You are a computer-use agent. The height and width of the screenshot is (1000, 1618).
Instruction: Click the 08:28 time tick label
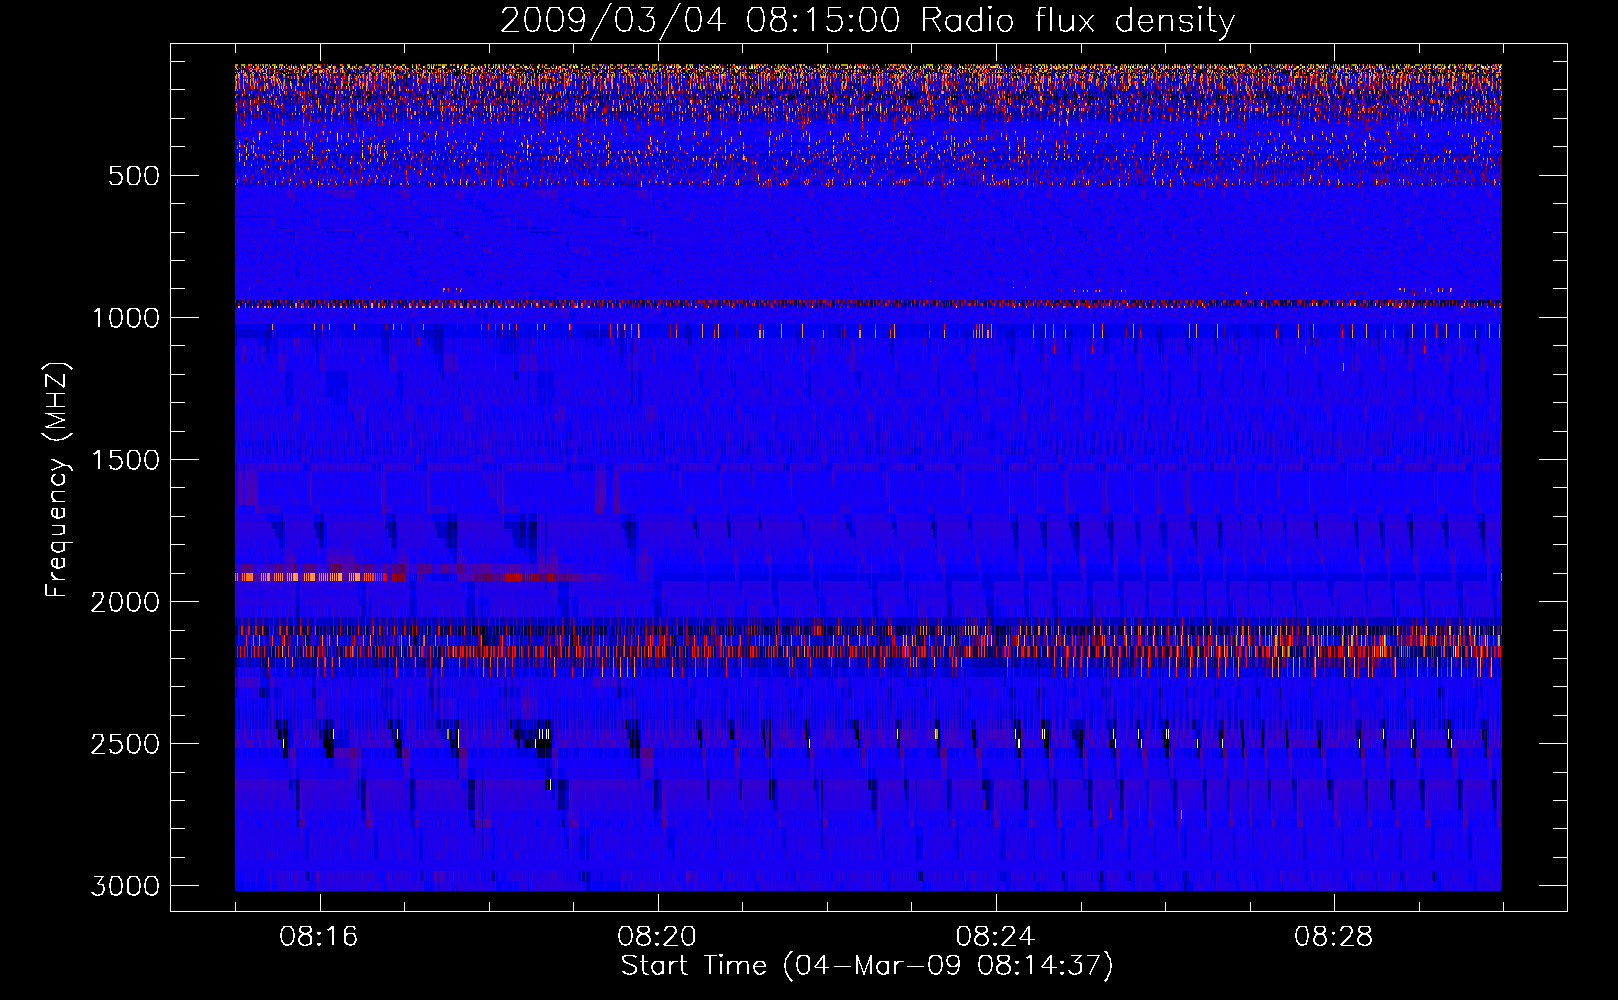(x=1333, y=937)
